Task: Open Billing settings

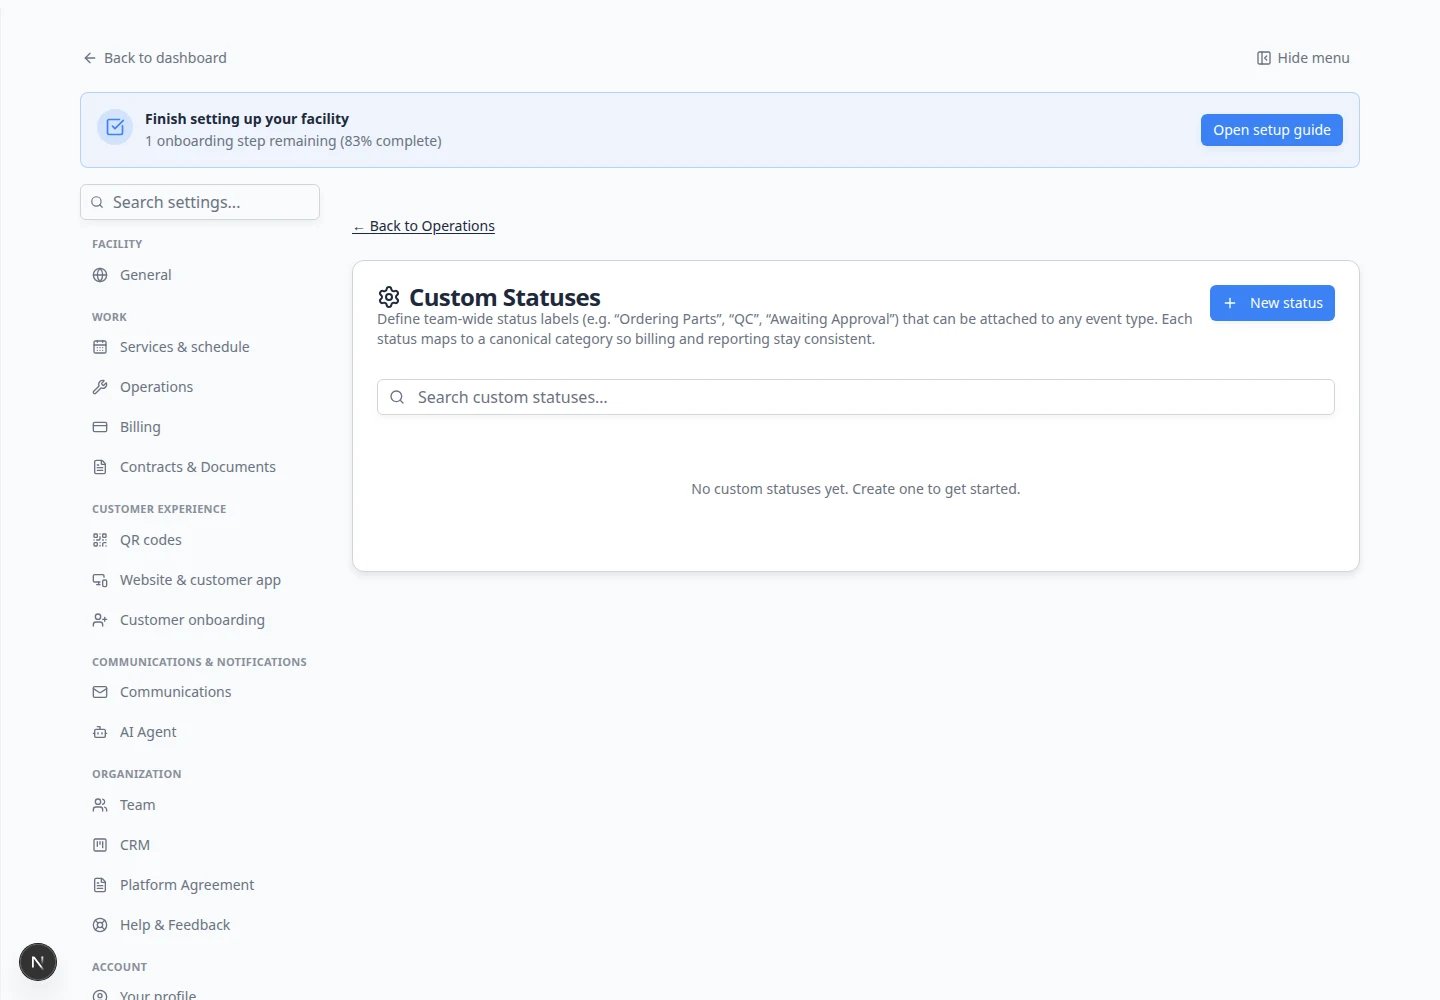Action: coord(200,427)
